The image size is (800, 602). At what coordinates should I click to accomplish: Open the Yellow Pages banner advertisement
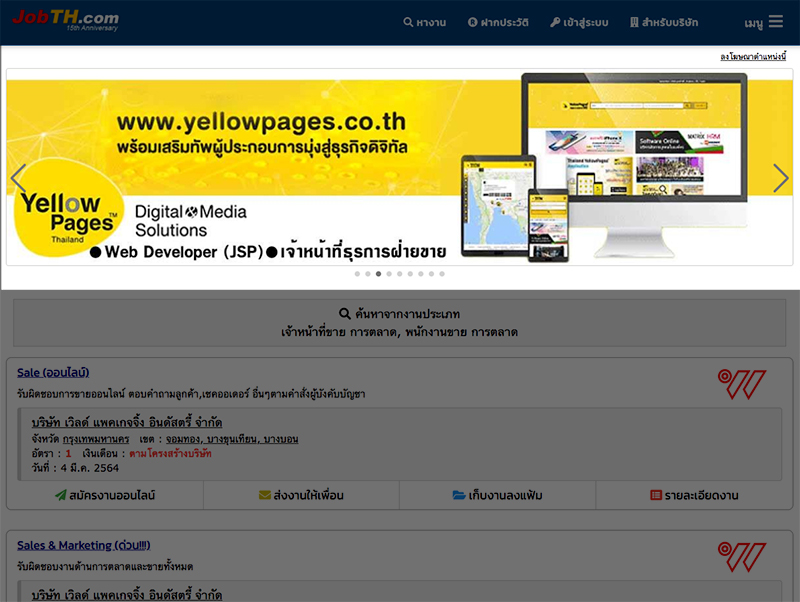coord(399,167)
